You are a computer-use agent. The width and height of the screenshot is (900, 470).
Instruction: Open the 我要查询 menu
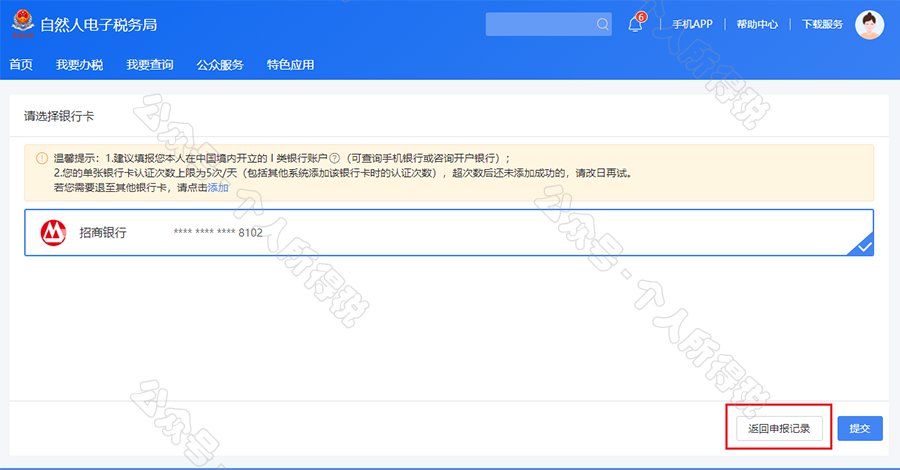click(150, 65)
